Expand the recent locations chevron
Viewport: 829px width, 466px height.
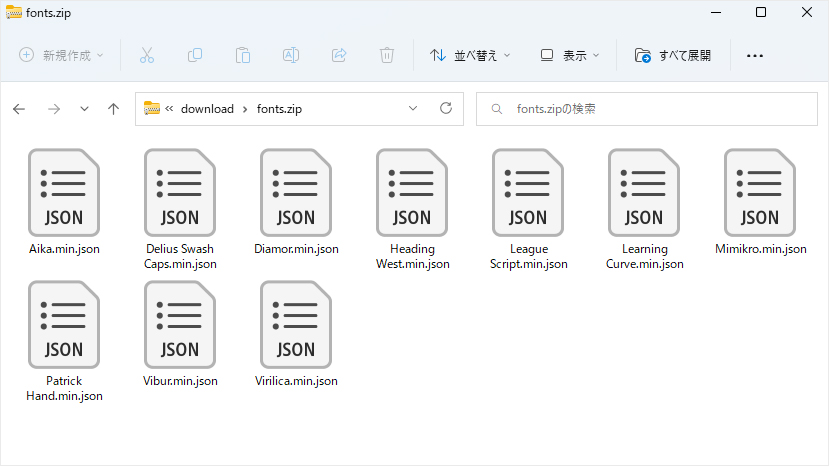84,109
